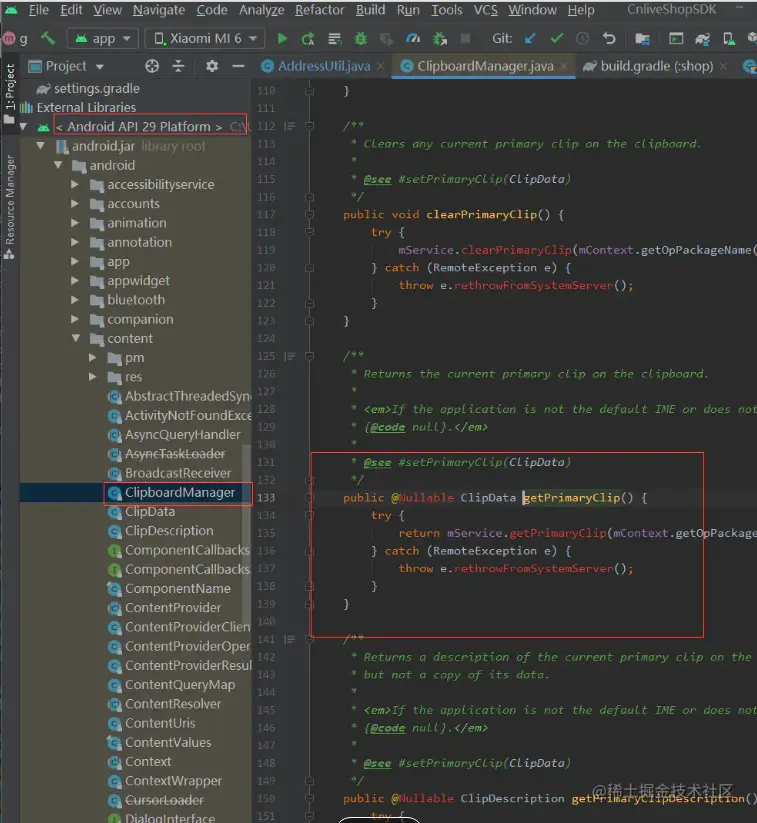Fold getPrimaryClip method at line 133
Image resolution: width=757 pixels, height=823 pixels.
[x=310, y=498]
